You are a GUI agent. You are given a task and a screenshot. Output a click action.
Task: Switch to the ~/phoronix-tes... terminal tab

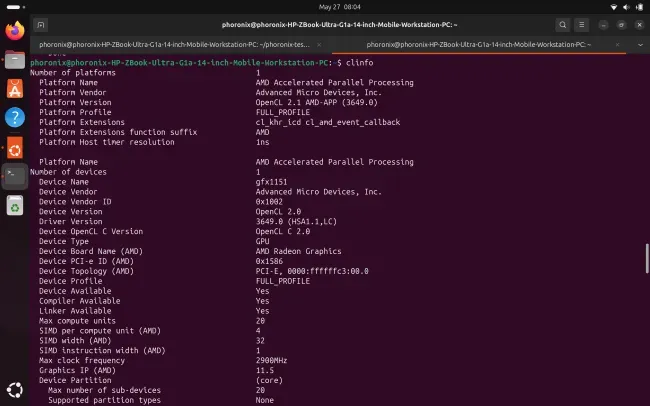(175, 44)
